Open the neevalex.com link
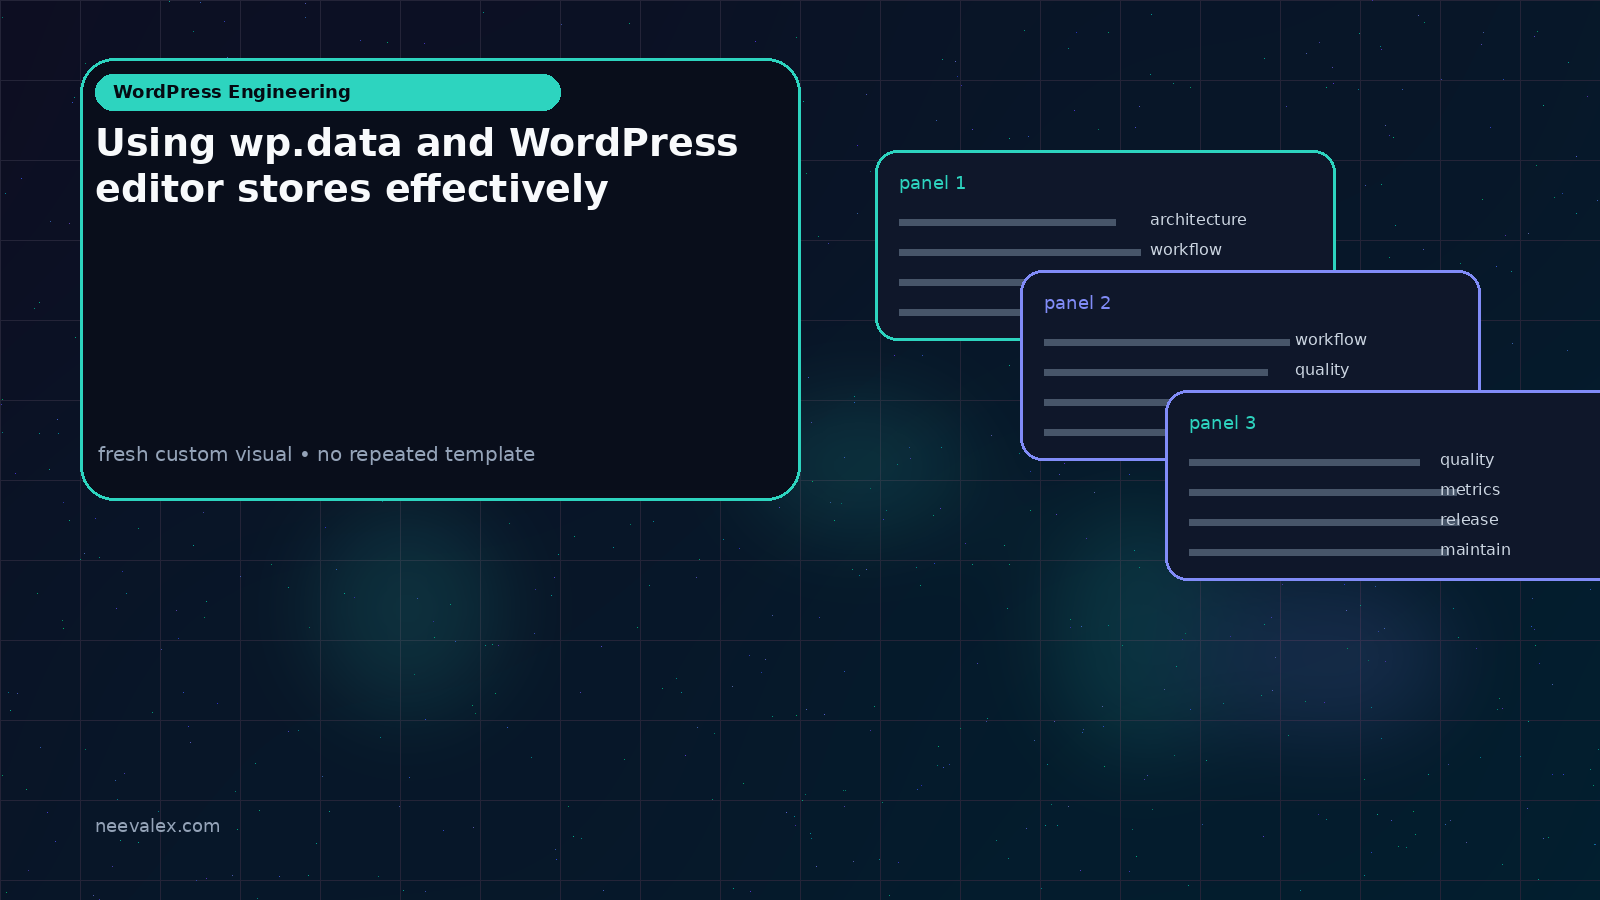 tap(157, 826)
